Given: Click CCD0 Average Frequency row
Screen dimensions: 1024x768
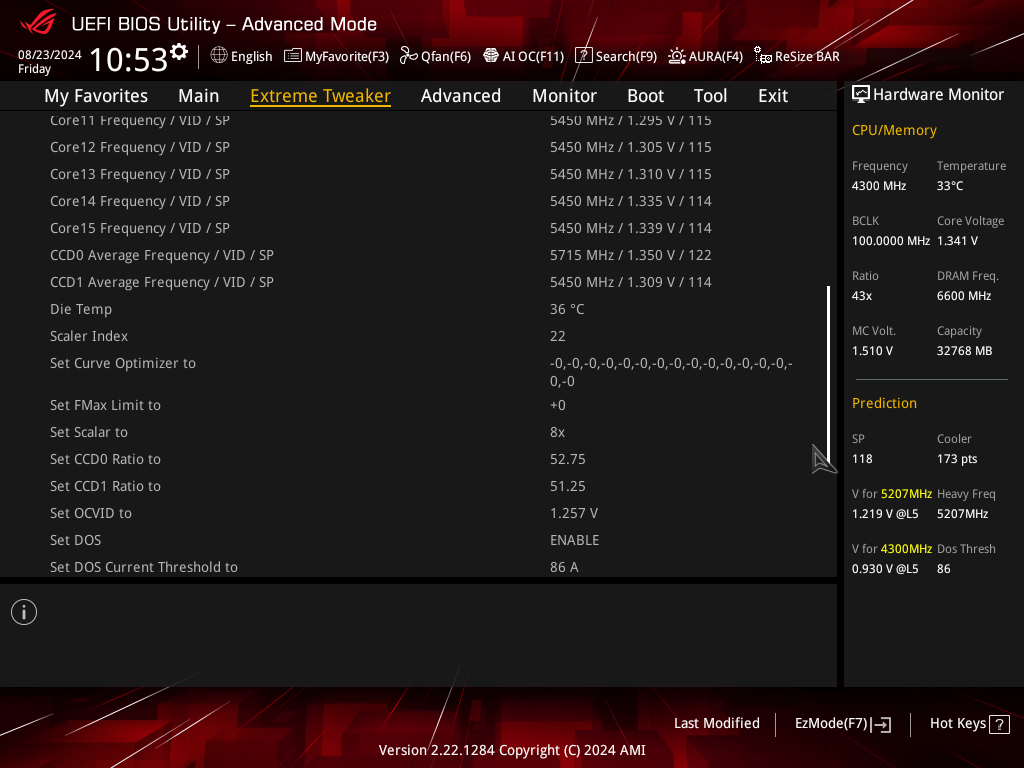Looking at the screenshot, I should pos(418,255).
